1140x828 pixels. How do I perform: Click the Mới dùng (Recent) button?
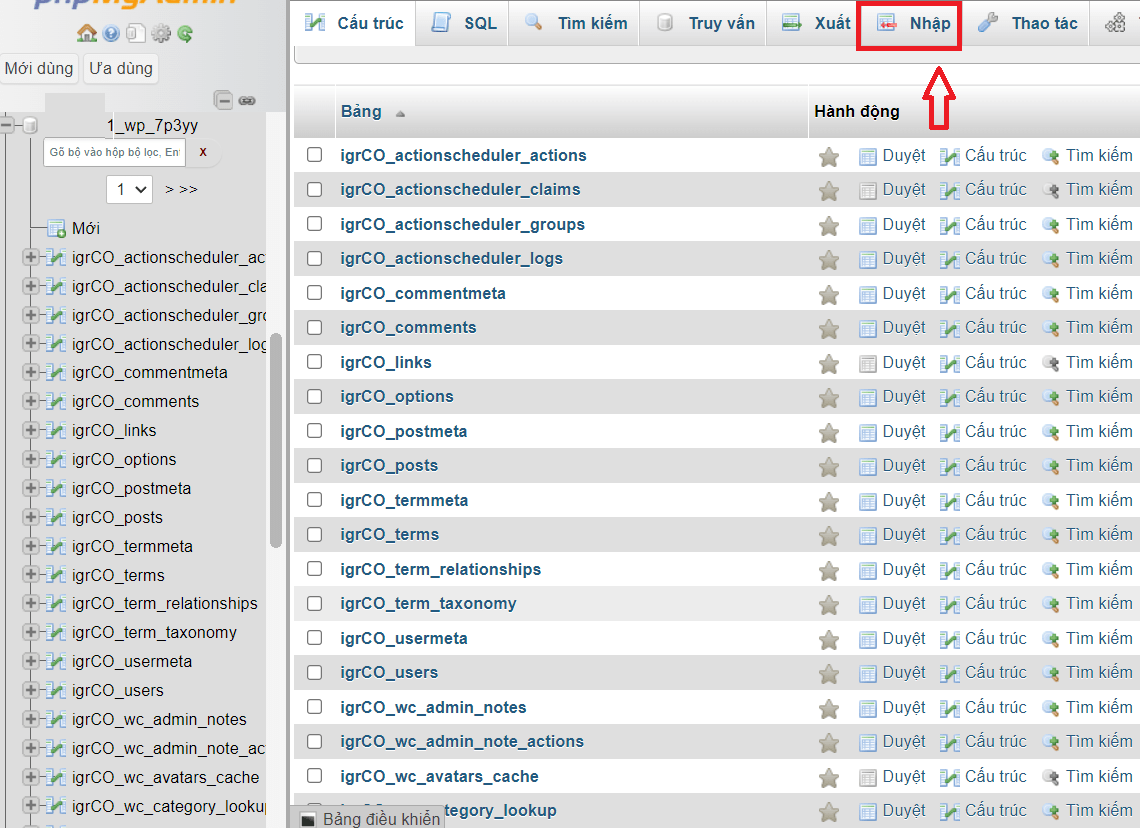click(39, 68)
